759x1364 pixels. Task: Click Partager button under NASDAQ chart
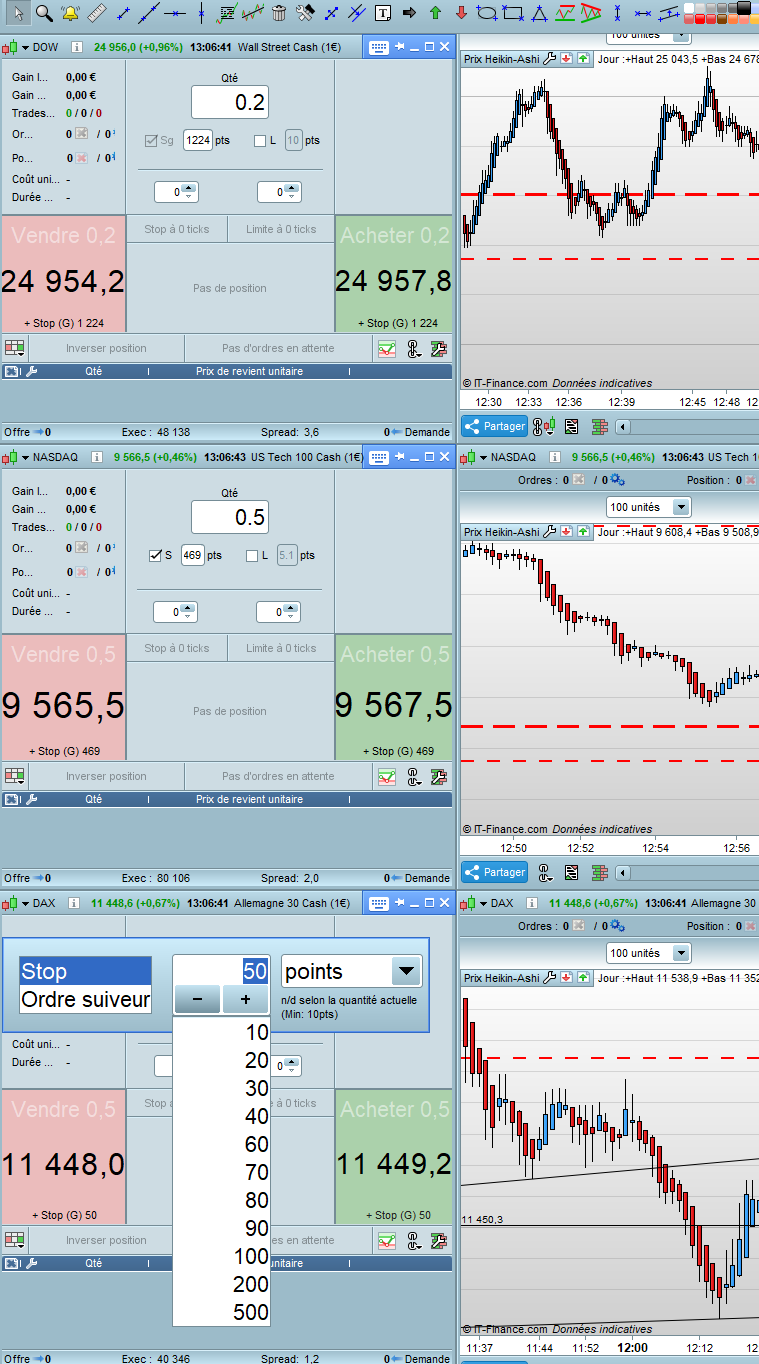tap(494, 872)
